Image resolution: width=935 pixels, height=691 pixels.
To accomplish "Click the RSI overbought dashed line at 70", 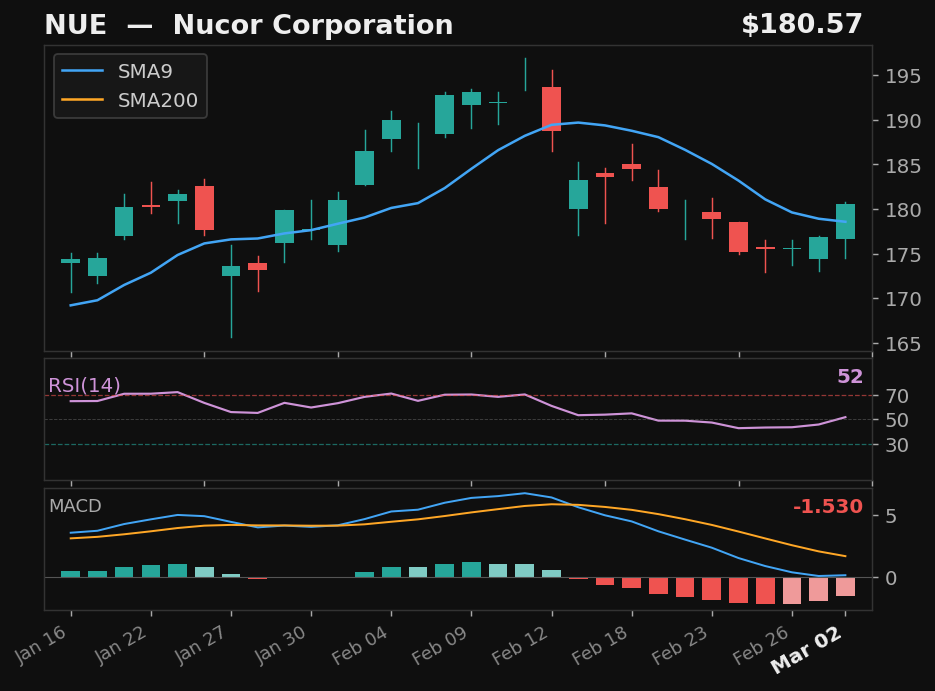I will point(450,394).
